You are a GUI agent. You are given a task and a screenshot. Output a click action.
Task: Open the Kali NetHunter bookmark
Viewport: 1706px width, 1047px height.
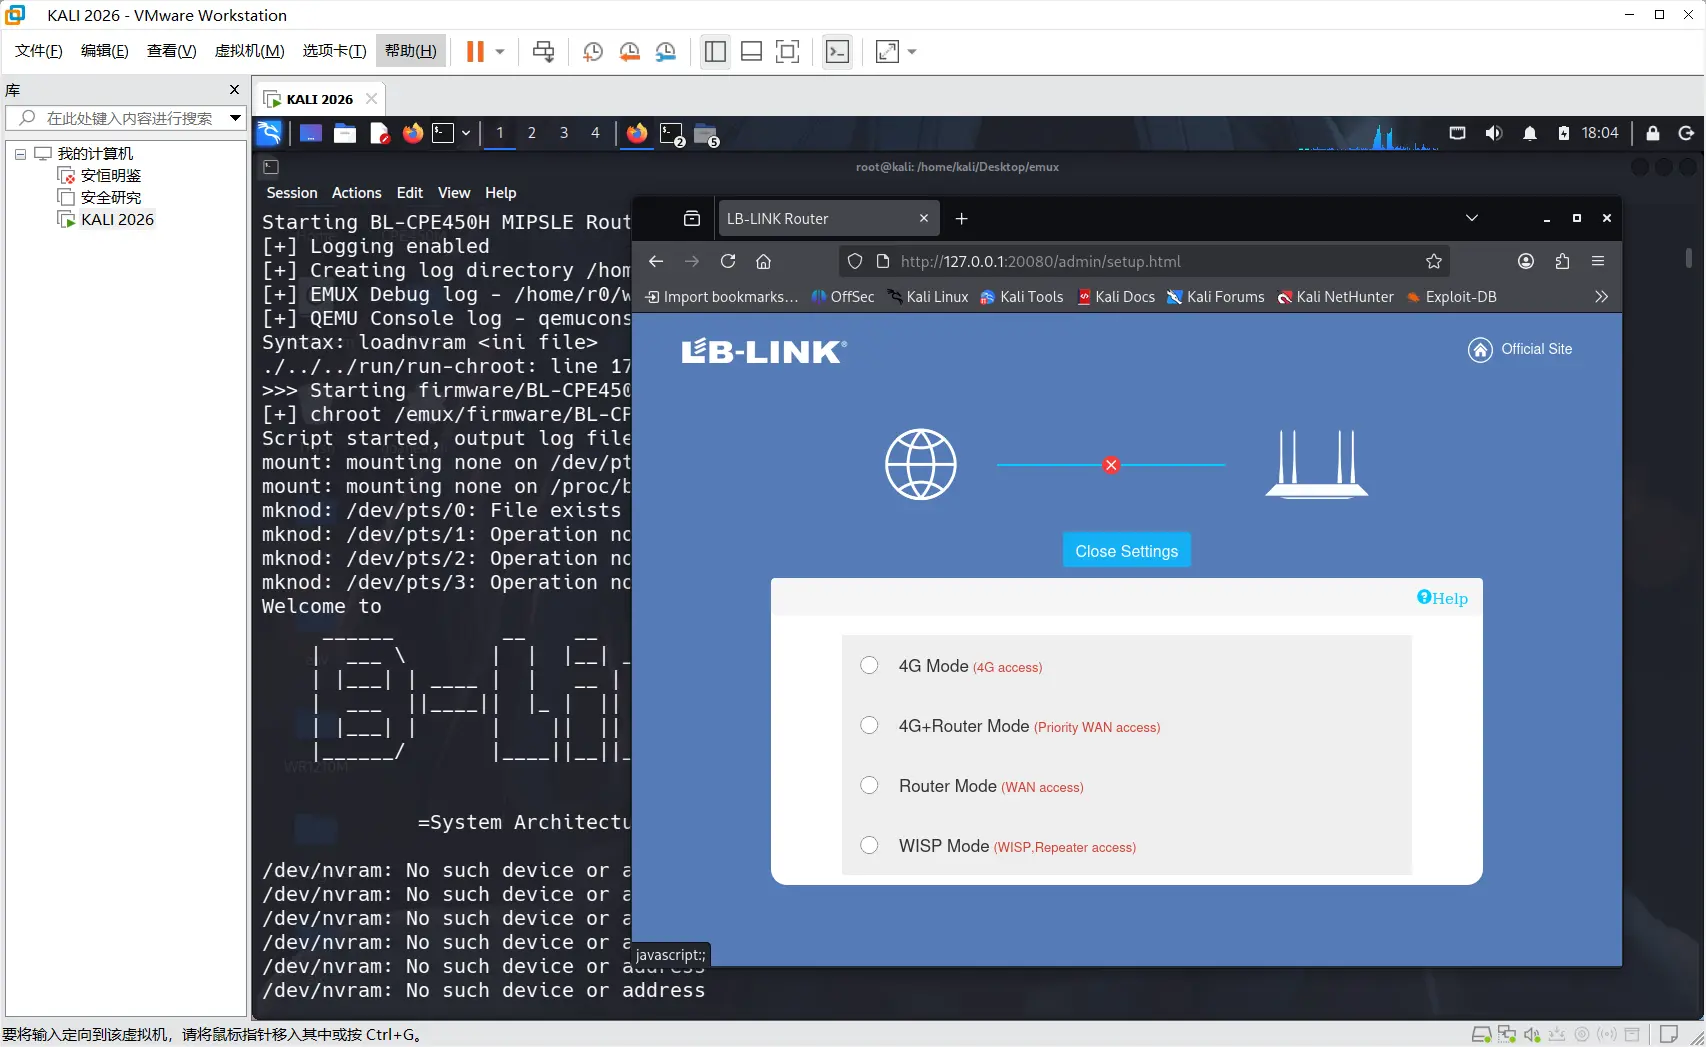pos(1335,297)
